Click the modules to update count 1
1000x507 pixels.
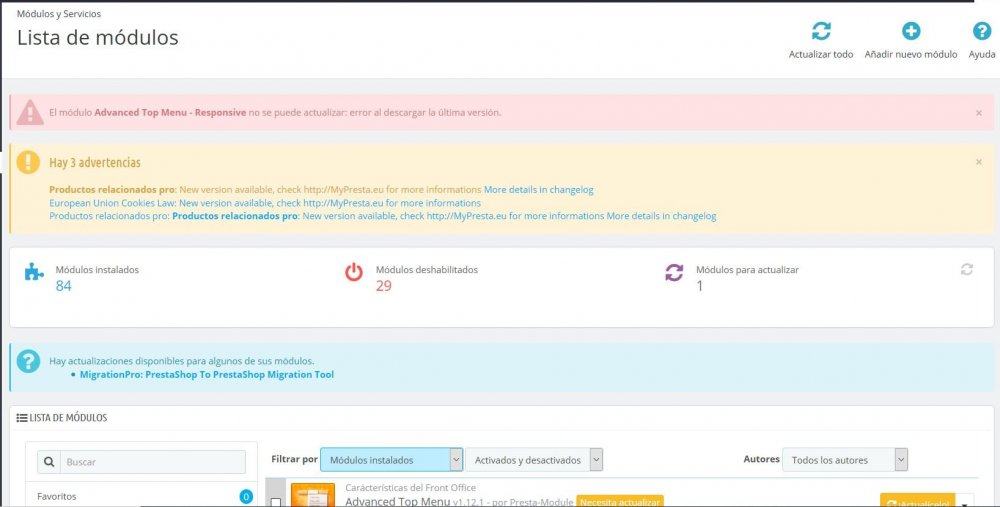point(700,286)
